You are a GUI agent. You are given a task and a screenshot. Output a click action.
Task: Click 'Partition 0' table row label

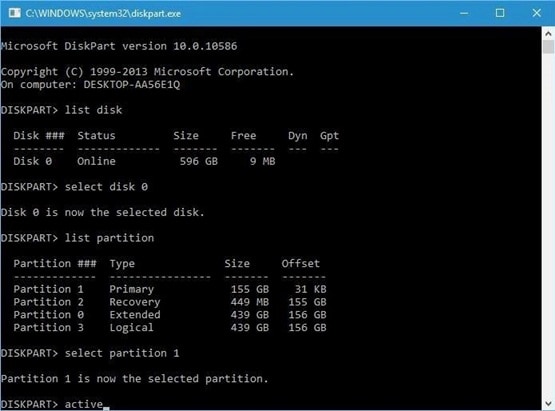tap(48, 315)
